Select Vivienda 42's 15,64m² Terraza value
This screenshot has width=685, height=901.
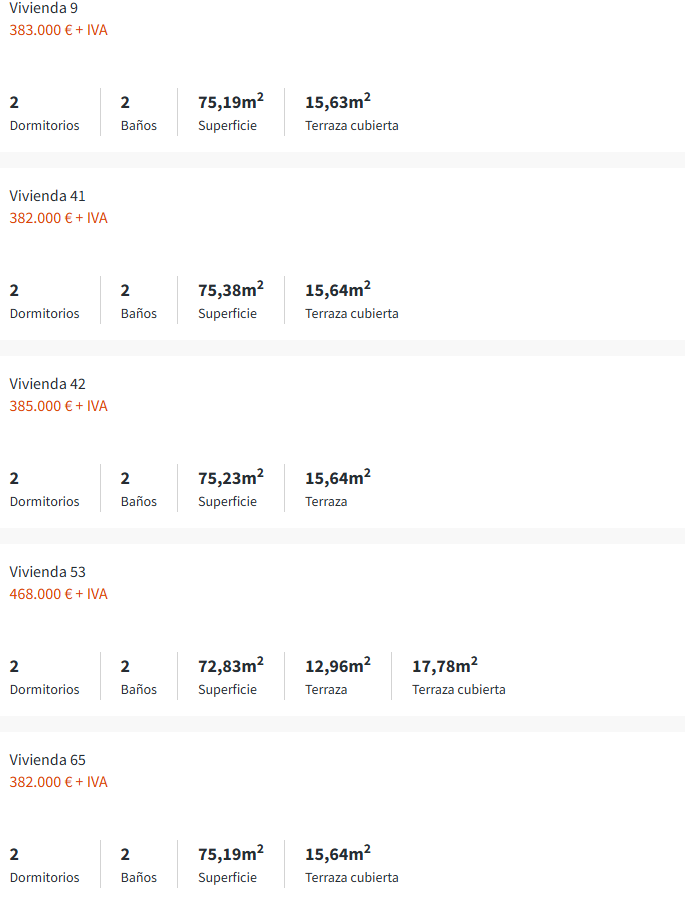[x=337, y=478]
